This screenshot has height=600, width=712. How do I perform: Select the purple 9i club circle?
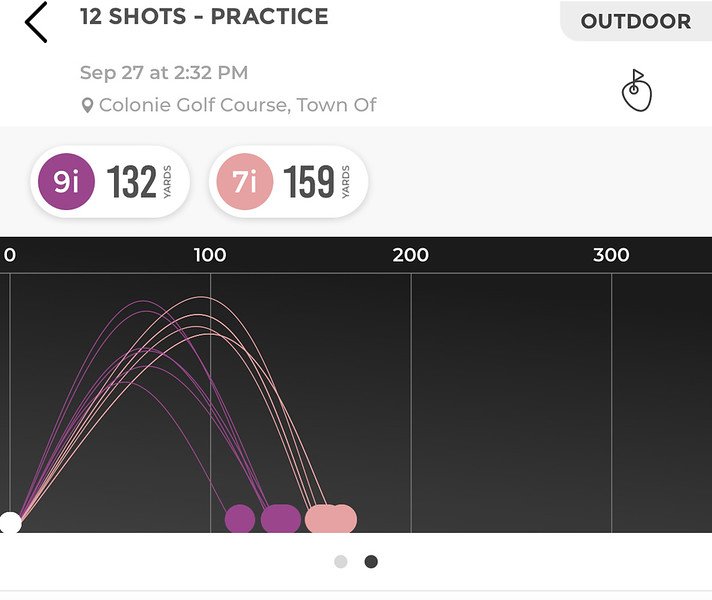pyautogui.click(x=66, y=181)
